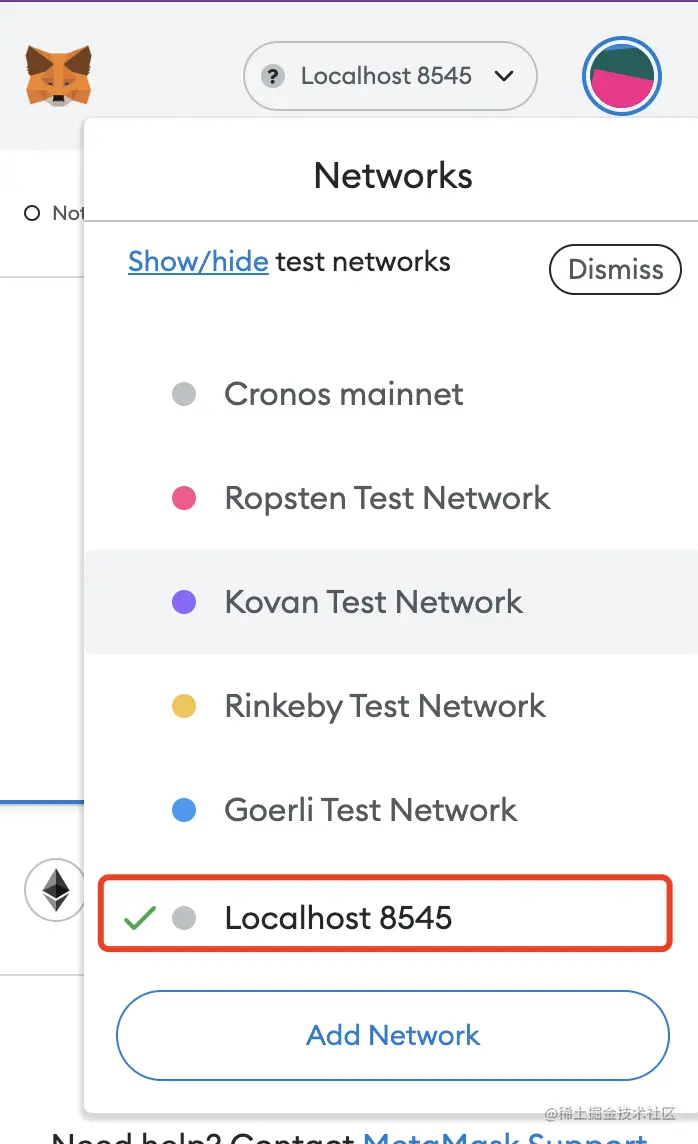Viewport: 698px width, 1144px height.
Task: Dismiss the test networks notice
Action: 615,270
